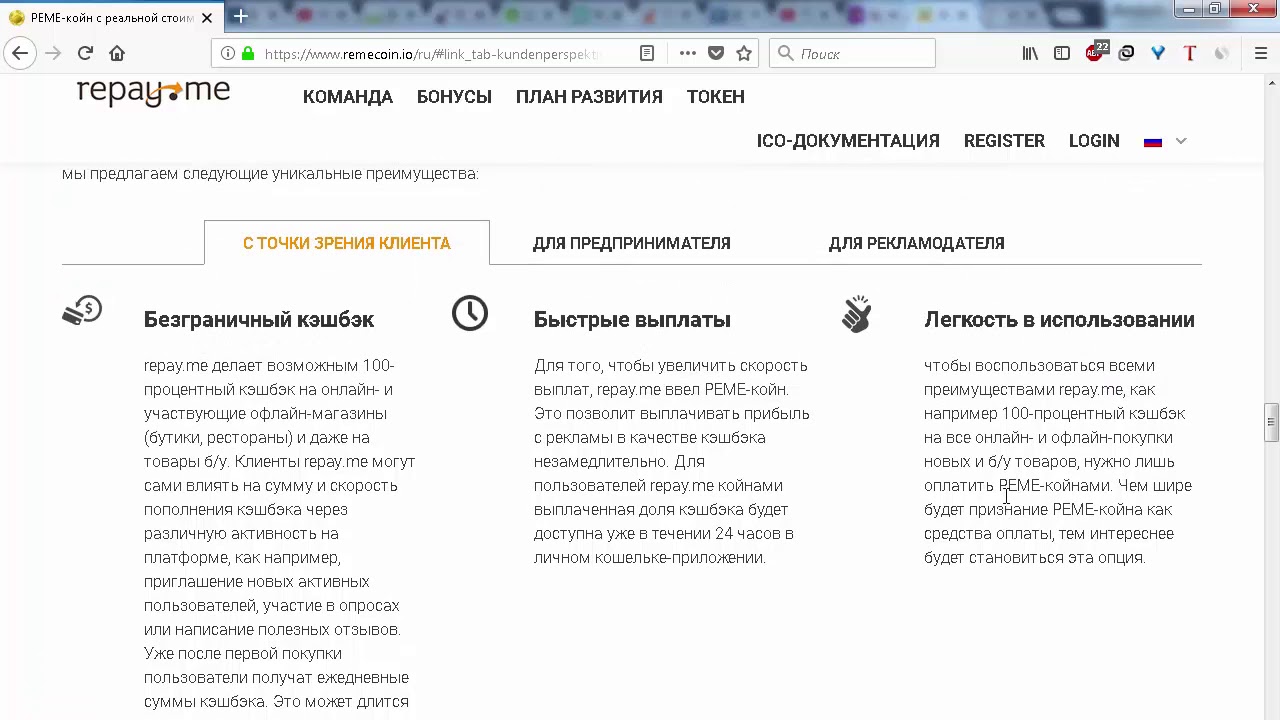Show the sidebars icon in toolbar
Viewport: 1280px width, 720px height.
point(1062,54)
